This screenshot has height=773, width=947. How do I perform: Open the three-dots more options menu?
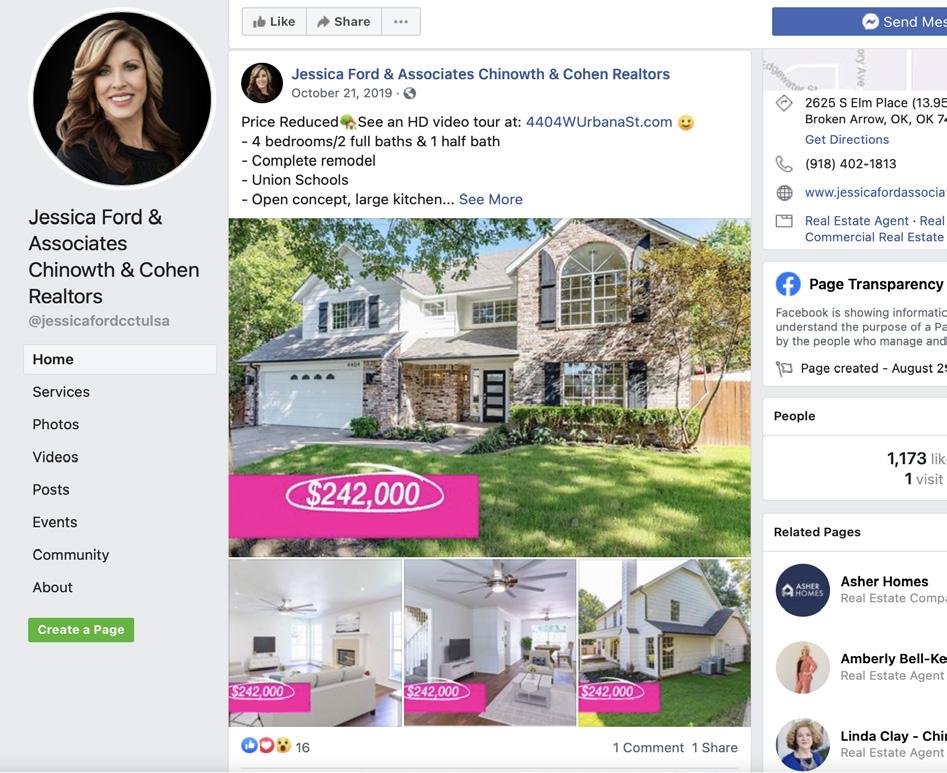(x=400, y=22)
